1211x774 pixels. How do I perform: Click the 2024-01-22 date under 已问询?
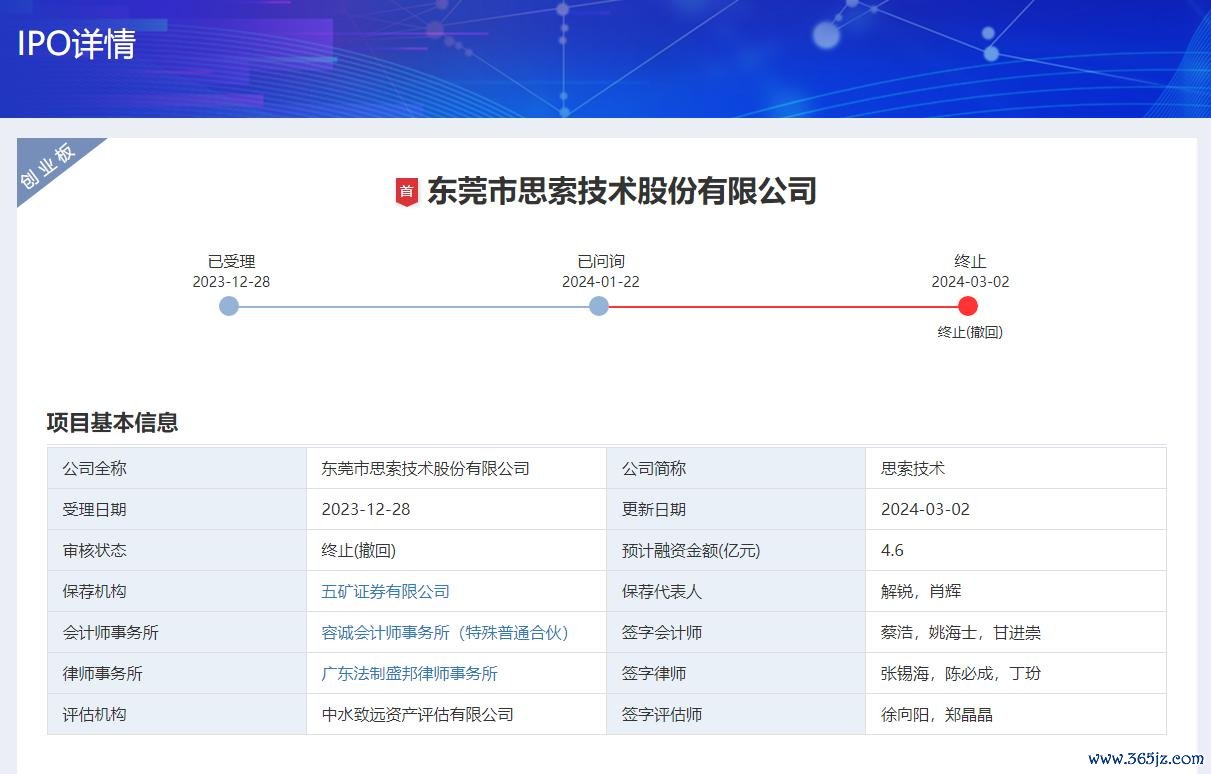(x=601, y=282)
